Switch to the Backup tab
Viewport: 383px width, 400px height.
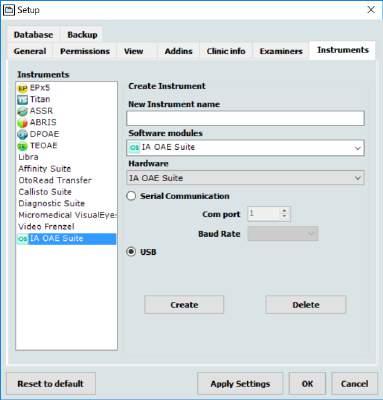(x=82, y=35)
